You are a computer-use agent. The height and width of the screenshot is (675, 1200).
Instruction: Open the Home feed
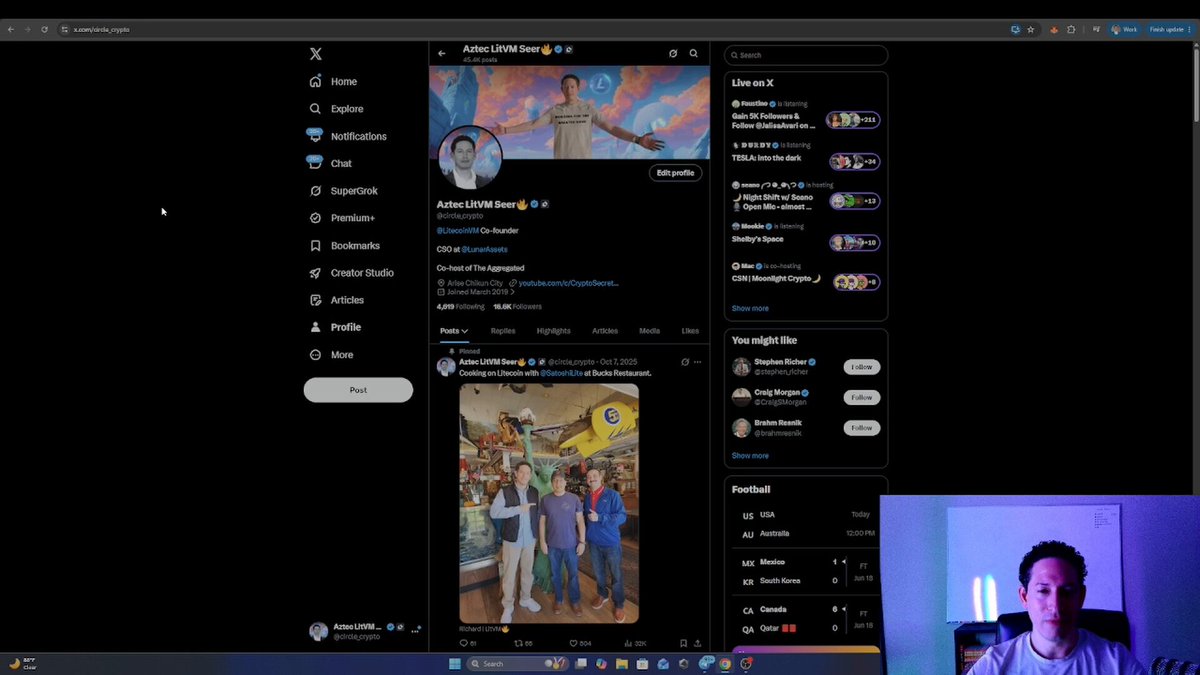pos(333,82)
